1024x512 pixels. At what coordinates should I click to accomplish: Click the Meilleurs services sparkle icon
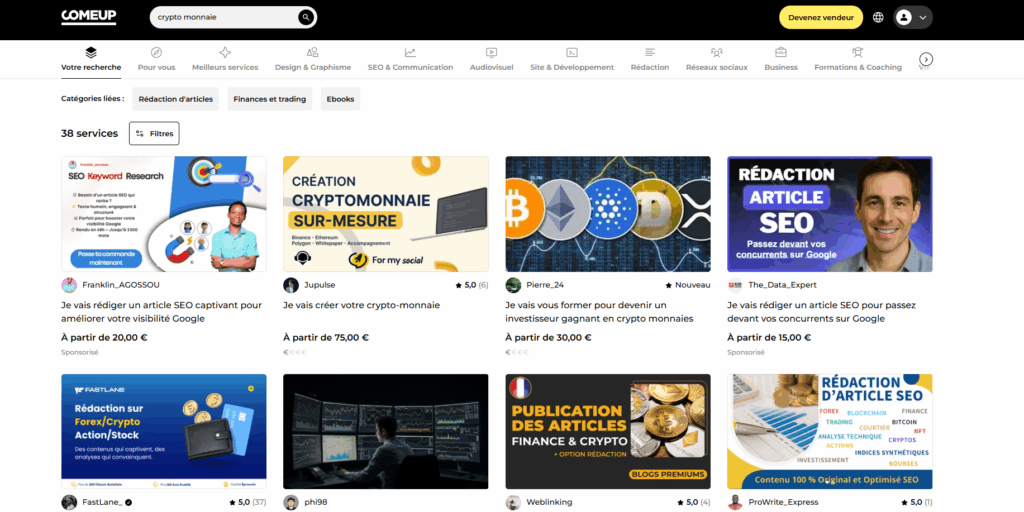tap(225, 52)
